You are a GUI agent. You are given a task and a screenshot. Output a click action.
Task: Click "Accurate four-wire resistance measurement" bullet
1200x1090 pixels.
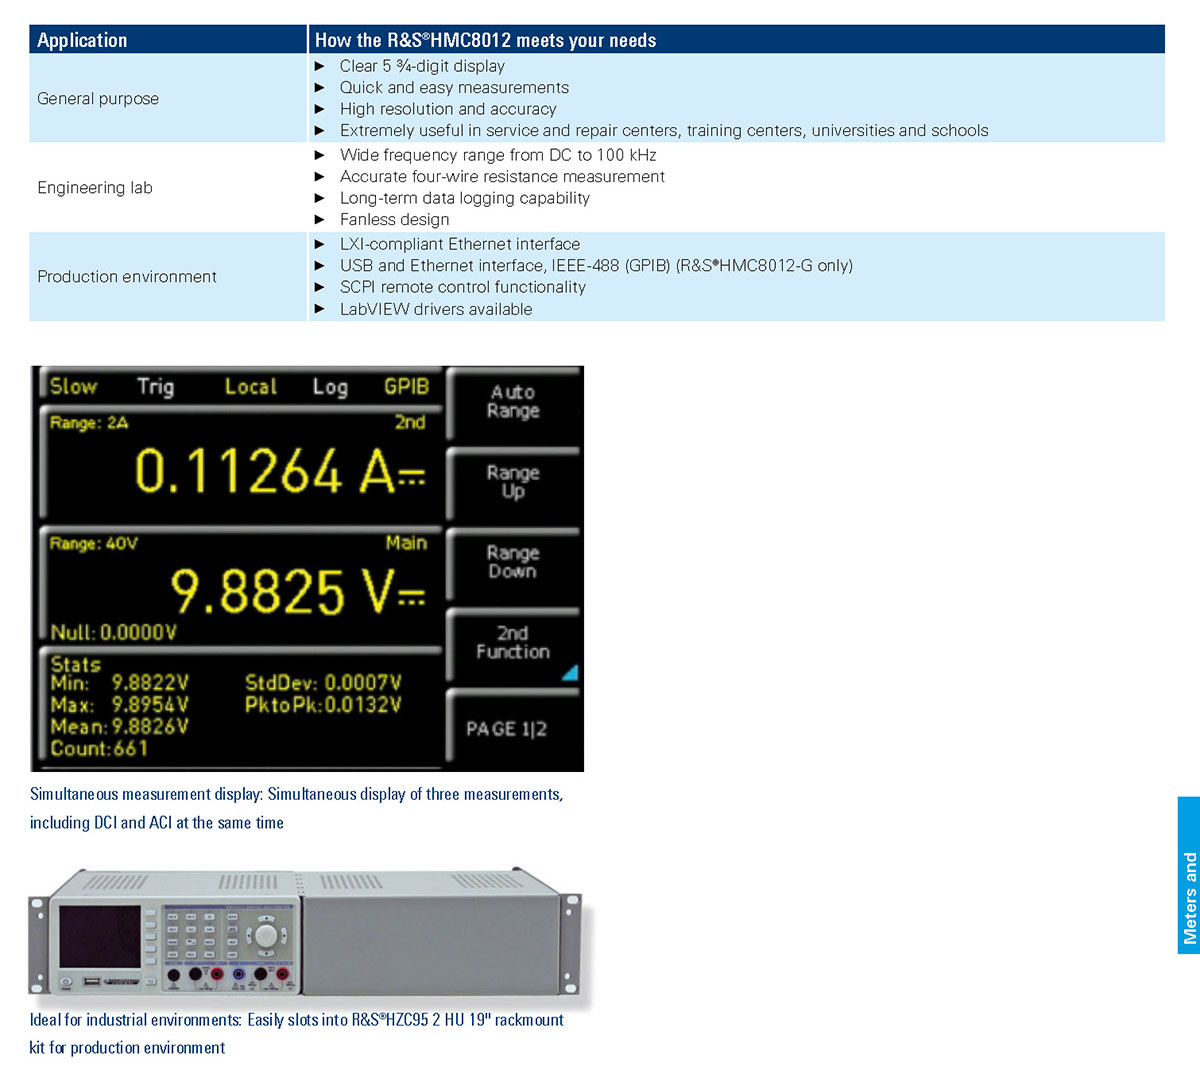click(502, 176)
